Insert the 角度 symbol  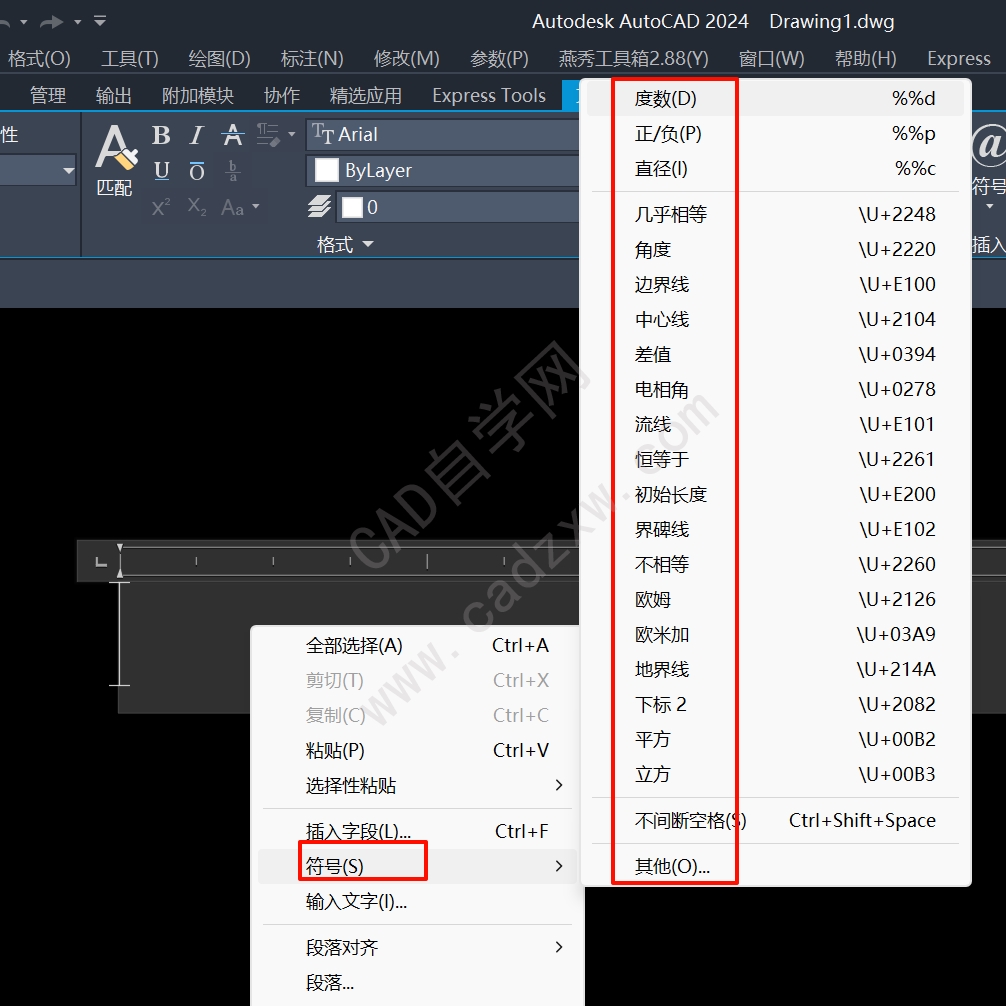click(x=775, y=249)
